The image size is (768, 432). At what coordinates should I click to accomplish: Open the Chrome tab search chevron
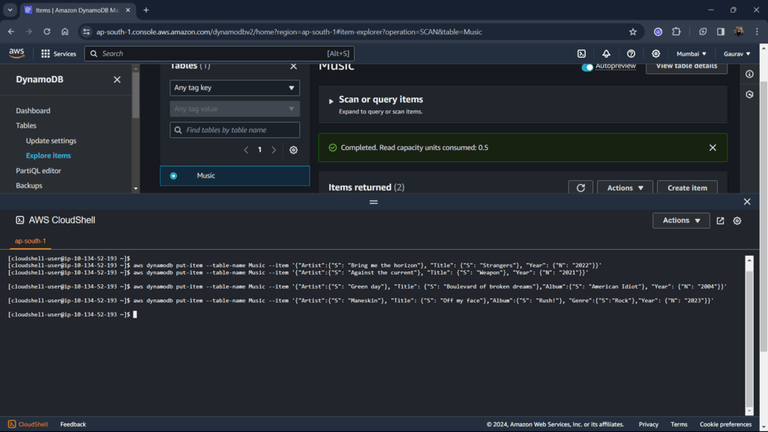10,10
